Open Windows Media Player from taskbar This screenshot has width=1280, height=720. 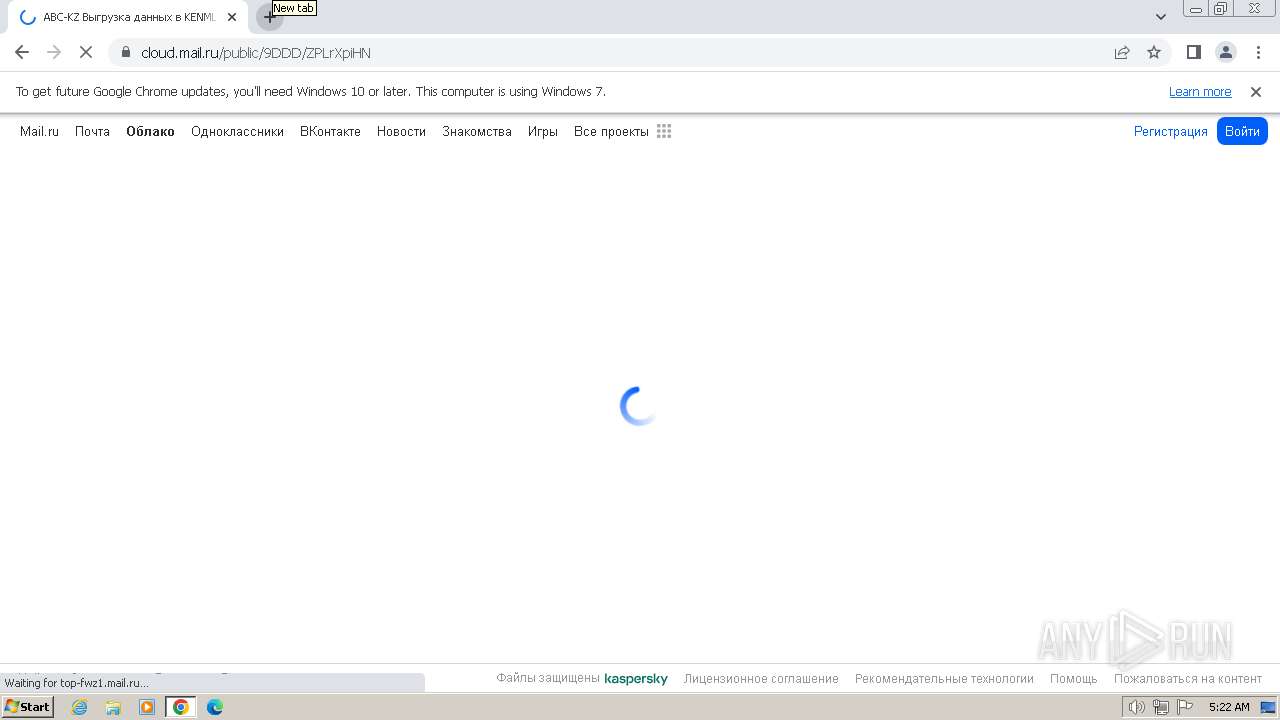pos(147,707)
